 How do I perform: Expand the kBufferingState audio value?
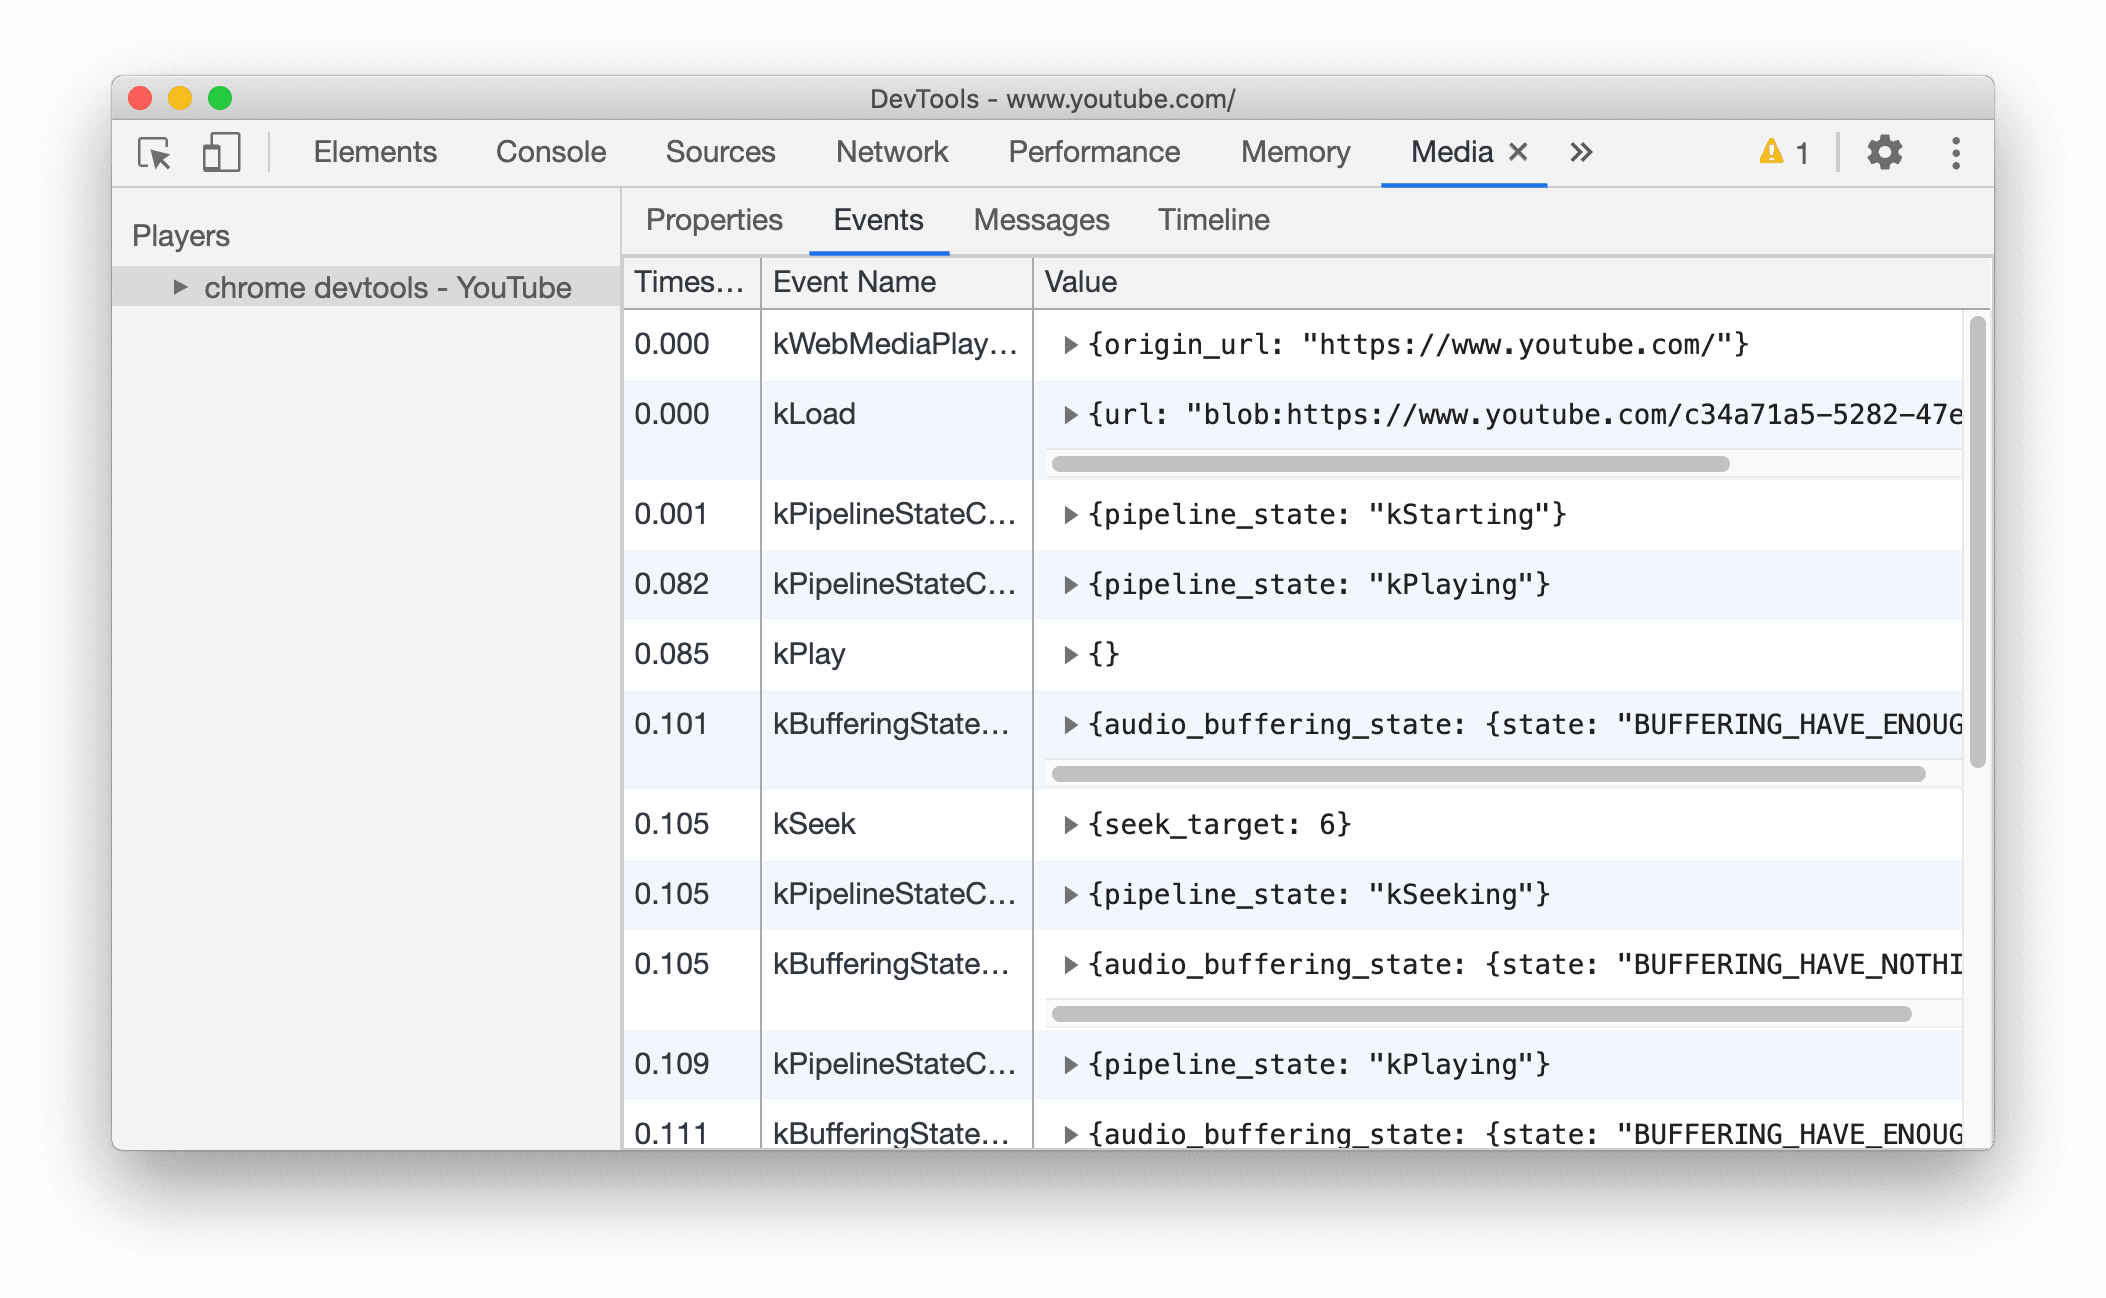[1068, 723]
